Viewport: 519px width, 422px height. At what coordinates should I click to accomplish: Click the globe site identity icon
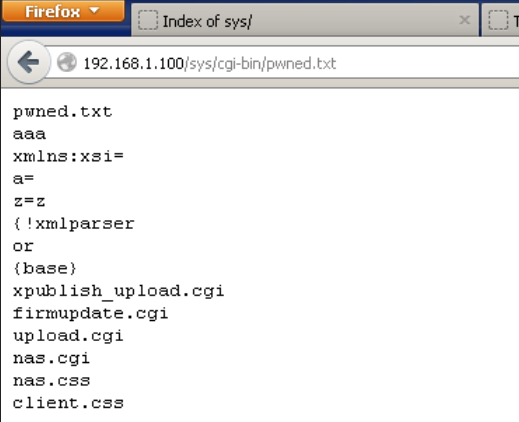66,62
